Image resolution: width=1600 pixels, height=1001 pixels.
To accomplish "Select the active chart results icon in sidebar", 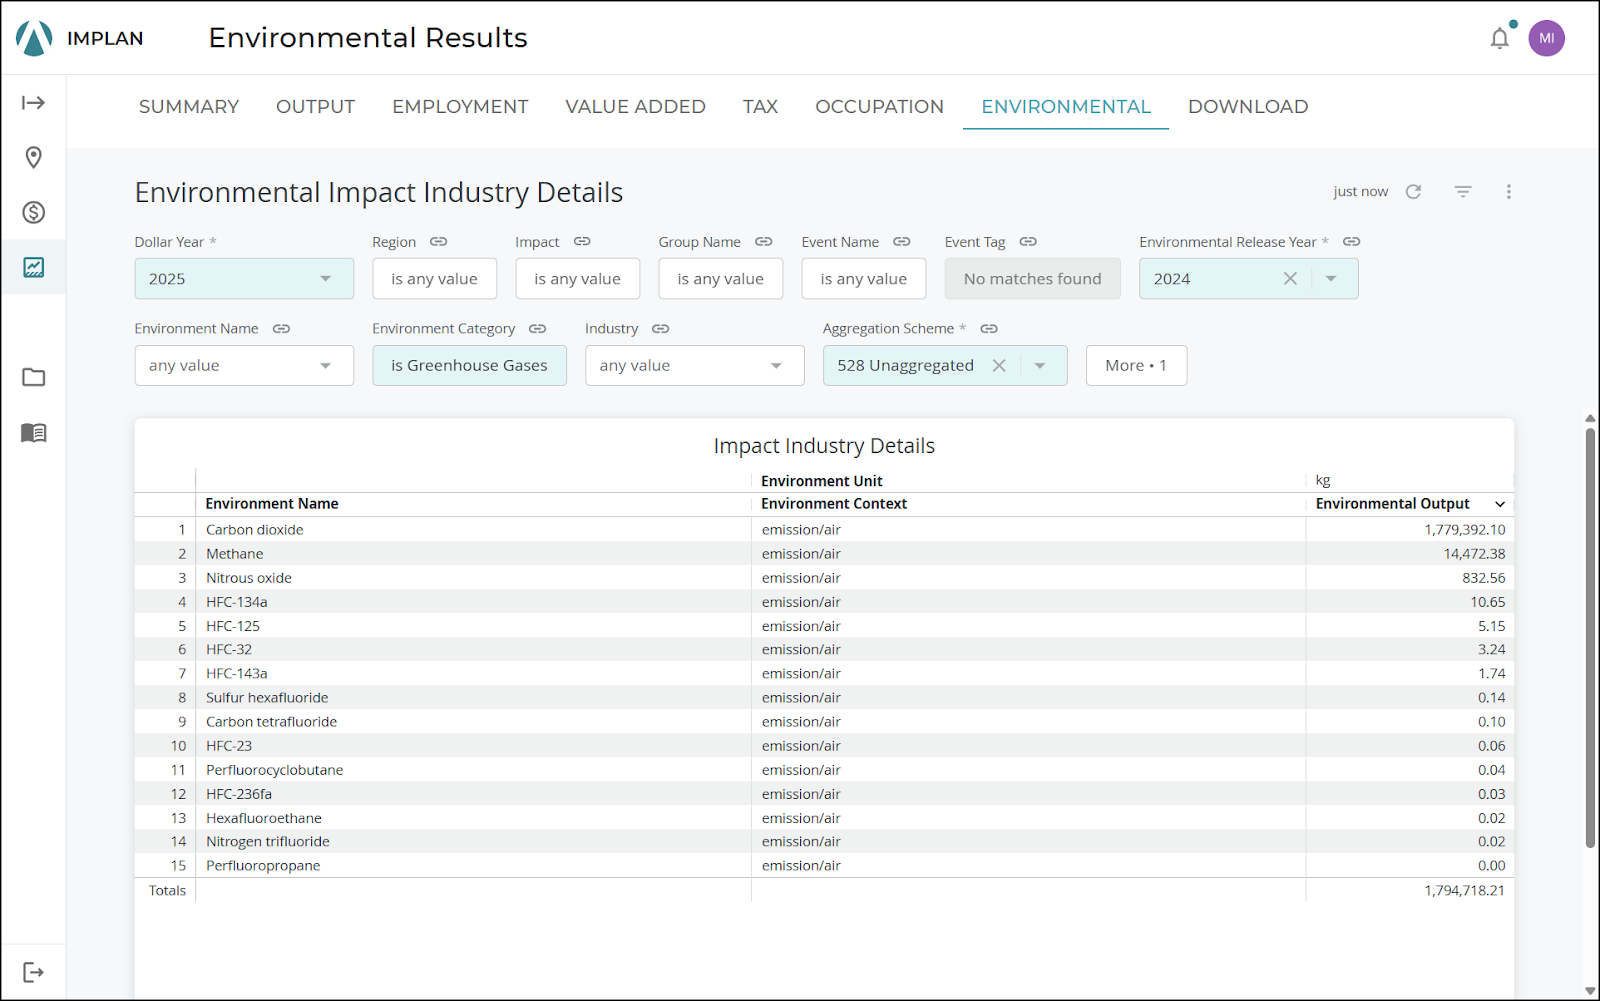I will click(x=33, y=266).
